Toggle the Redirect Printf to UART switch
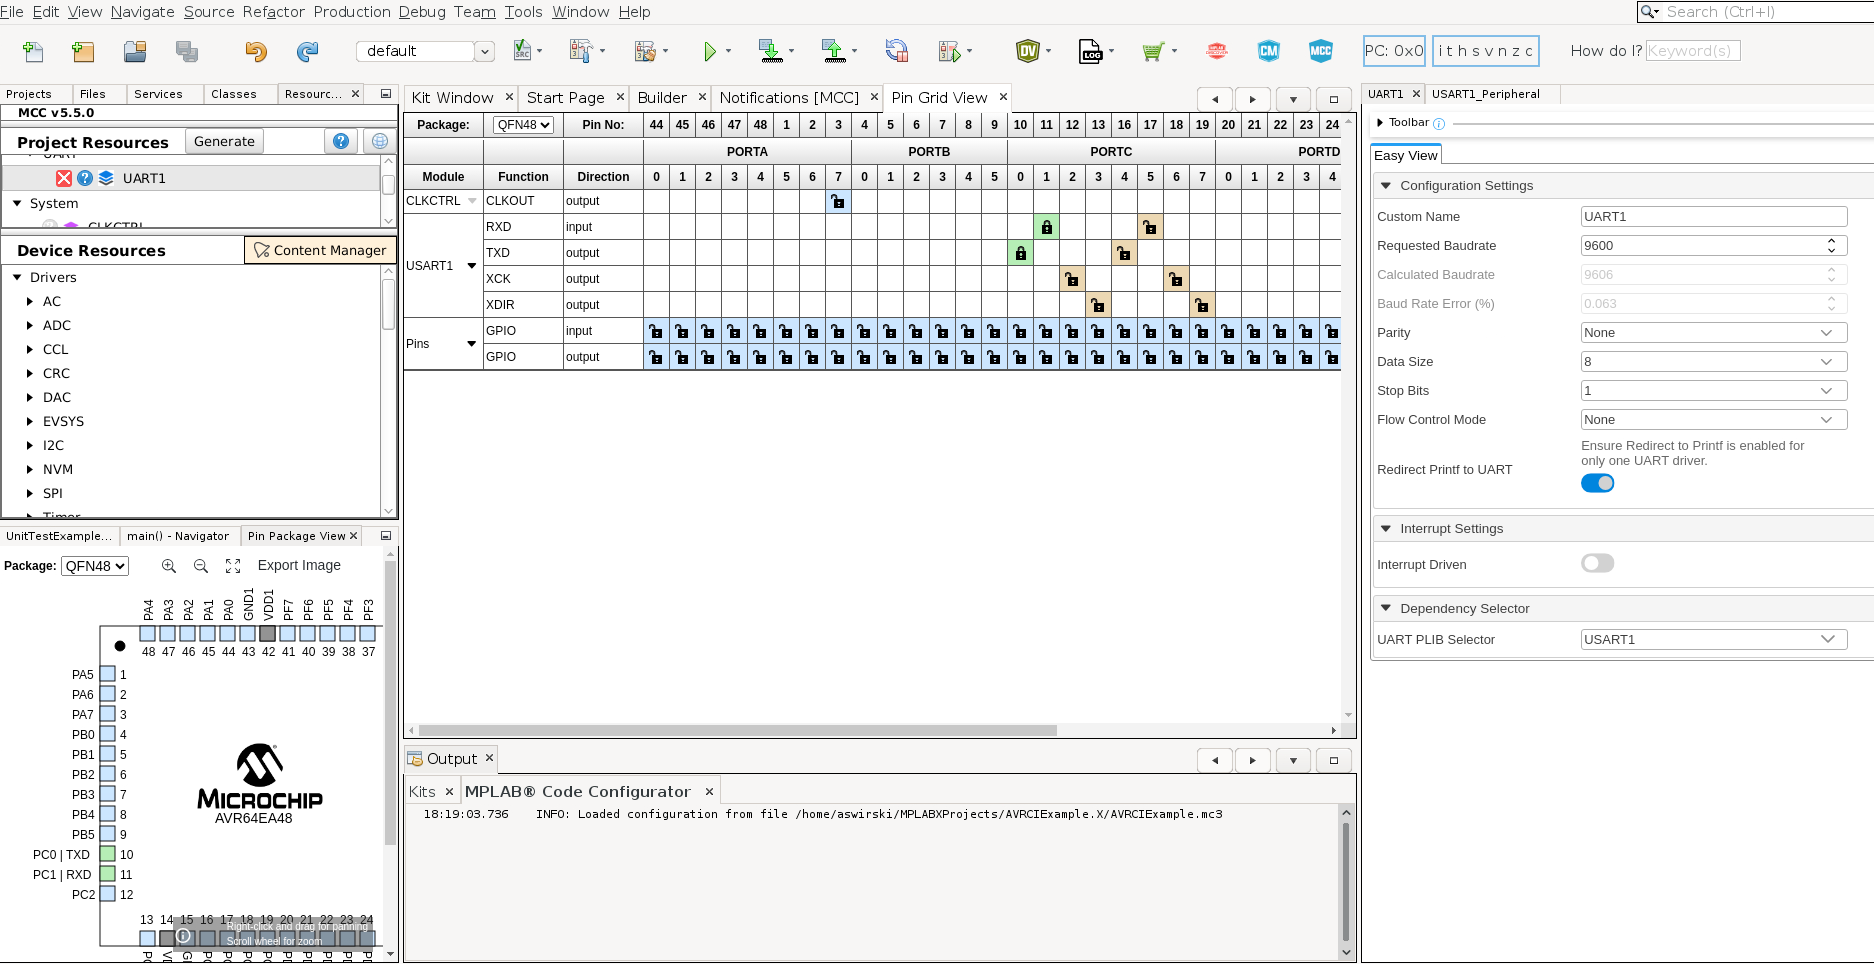The image size is (1874, 964). coord(1598,483)
